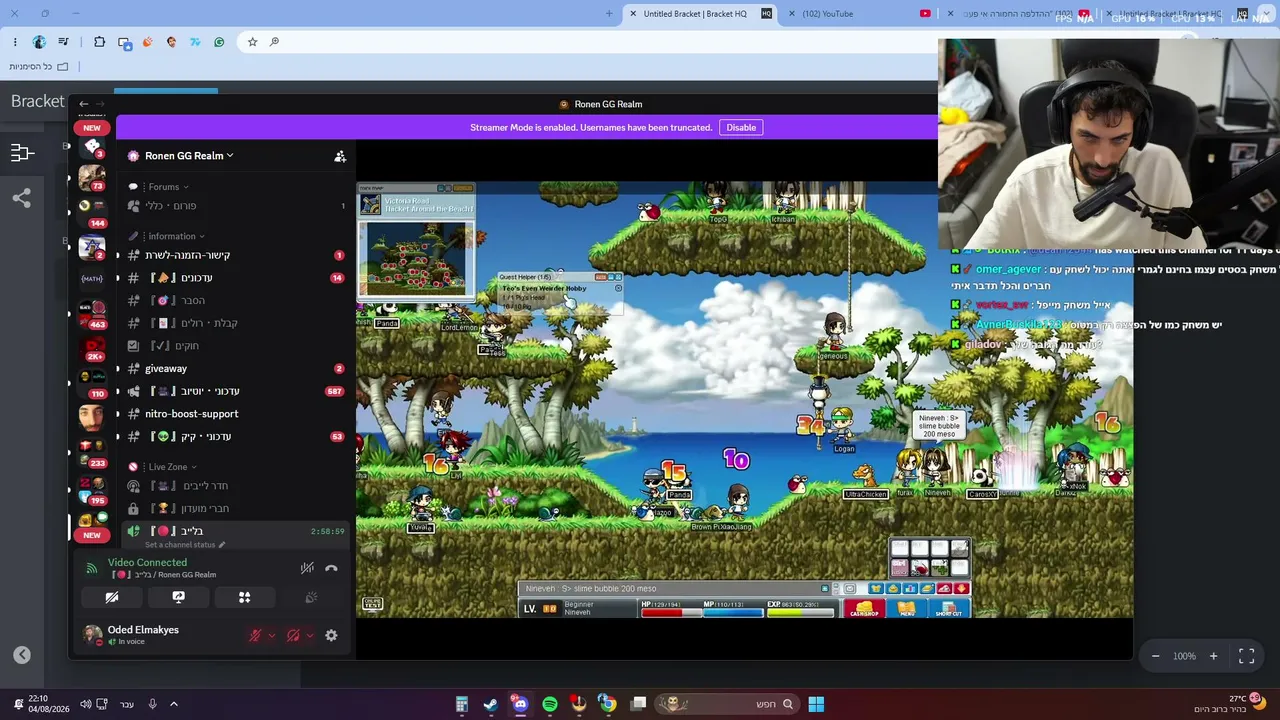Image resolution: width=1280 pixels, height=720 pixels.
Task: Click the Windows Start button
Action: 816,704
